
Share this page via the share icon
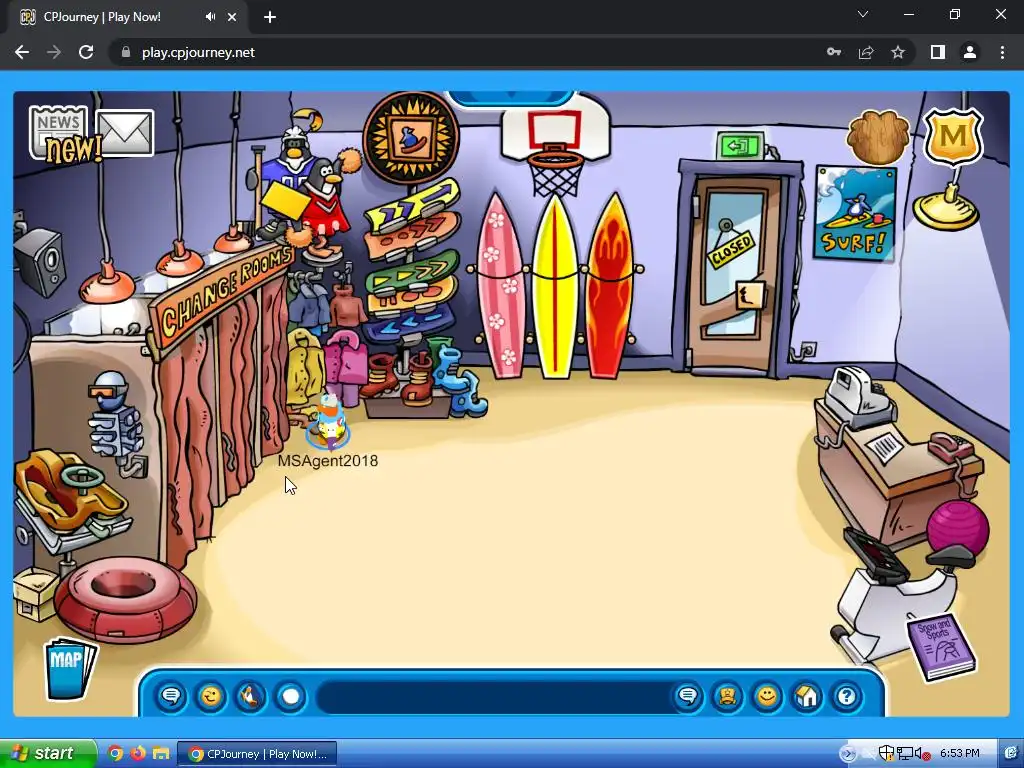point(866,52)
